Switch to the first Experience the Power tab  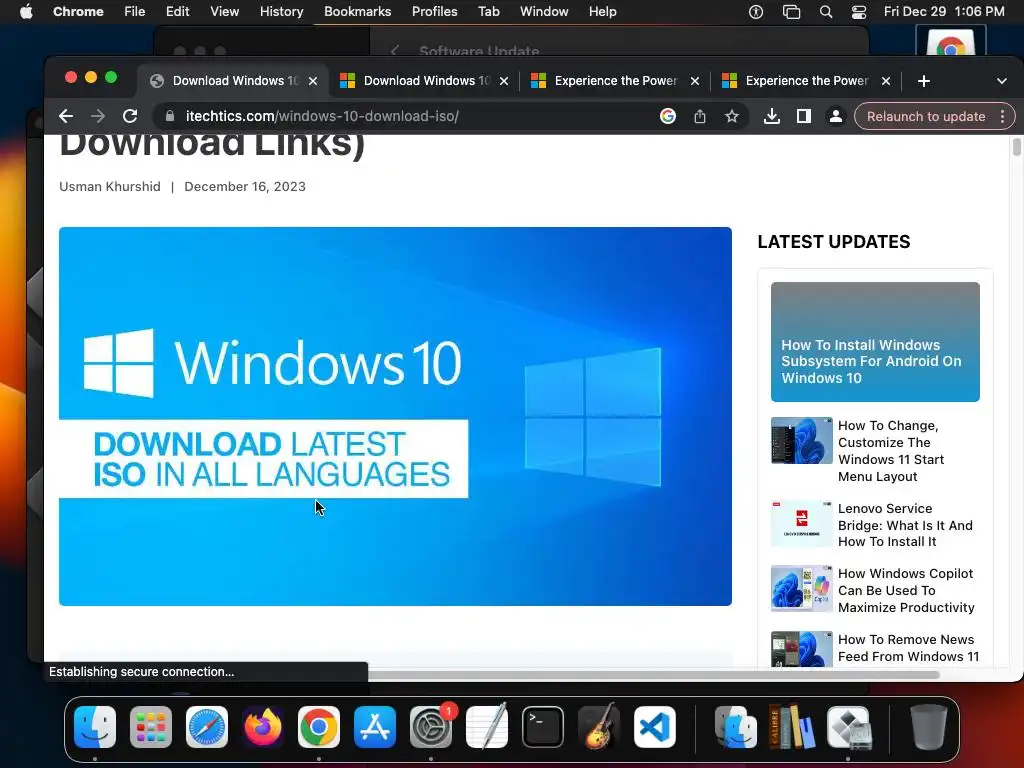coord(615,81)
